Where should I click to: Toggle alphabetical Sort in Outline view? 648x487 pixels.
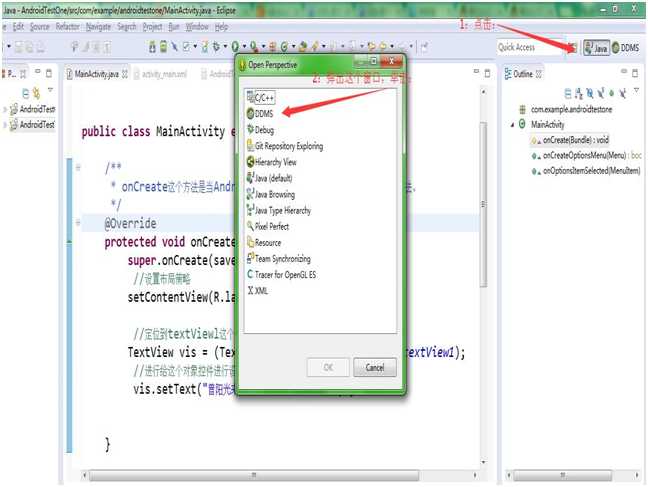click(579, 93)
